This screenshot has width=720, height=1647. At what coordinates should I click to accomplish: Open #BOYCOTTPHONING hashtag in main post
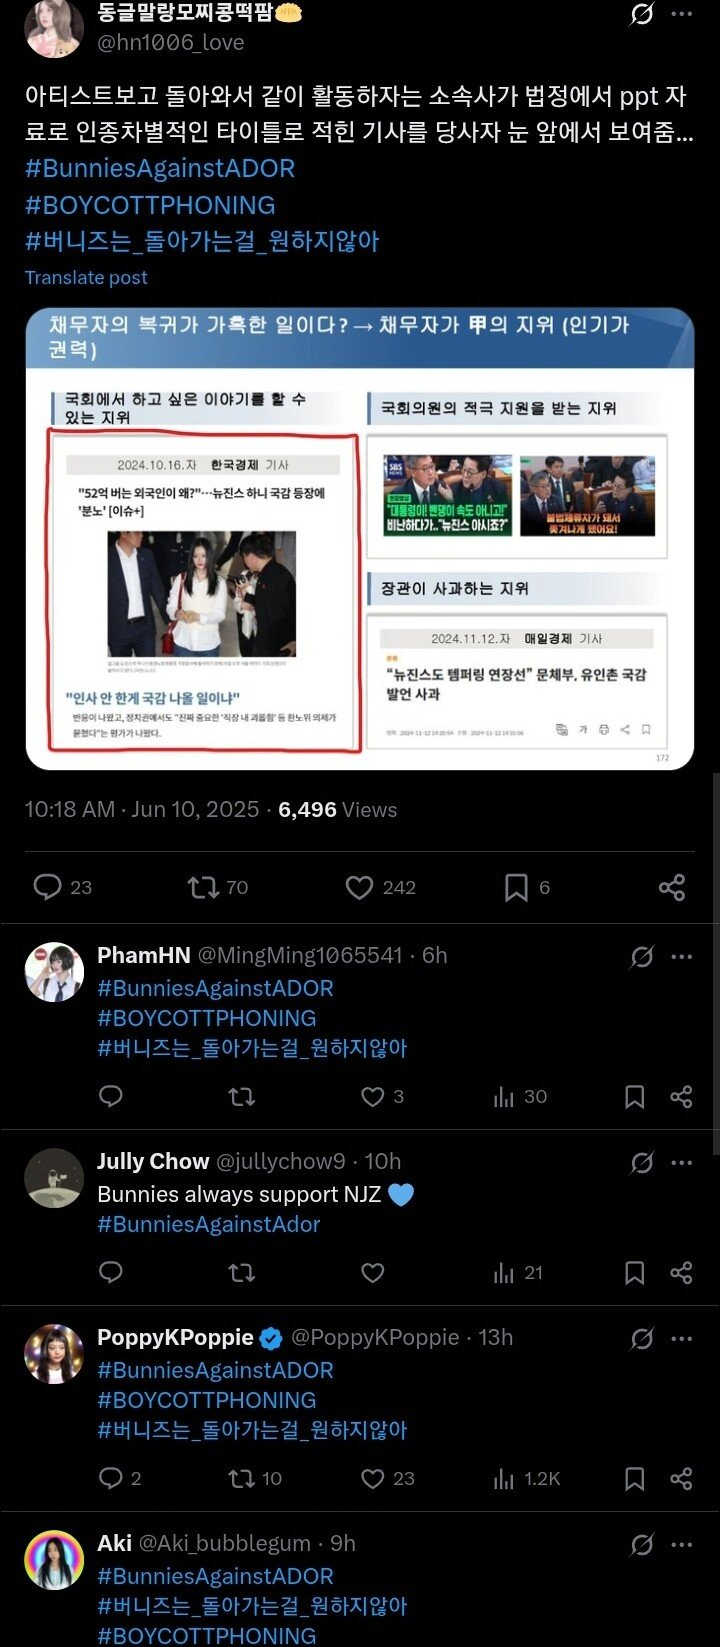[150, 205]
